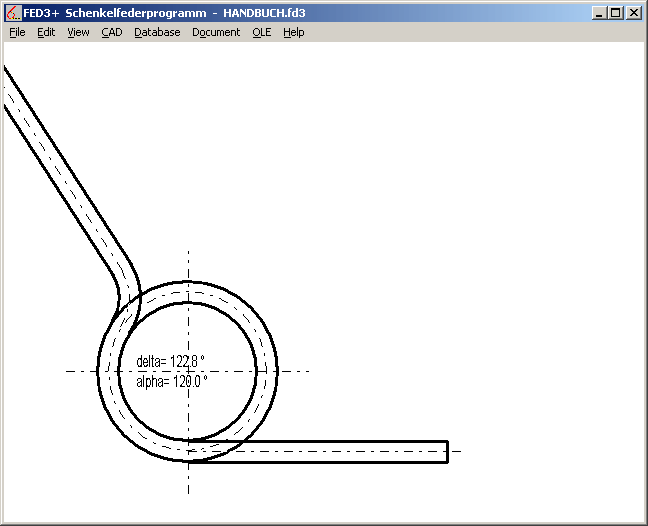
Task: Click the crosshair center of spring coil
Action: pos(188,371)
